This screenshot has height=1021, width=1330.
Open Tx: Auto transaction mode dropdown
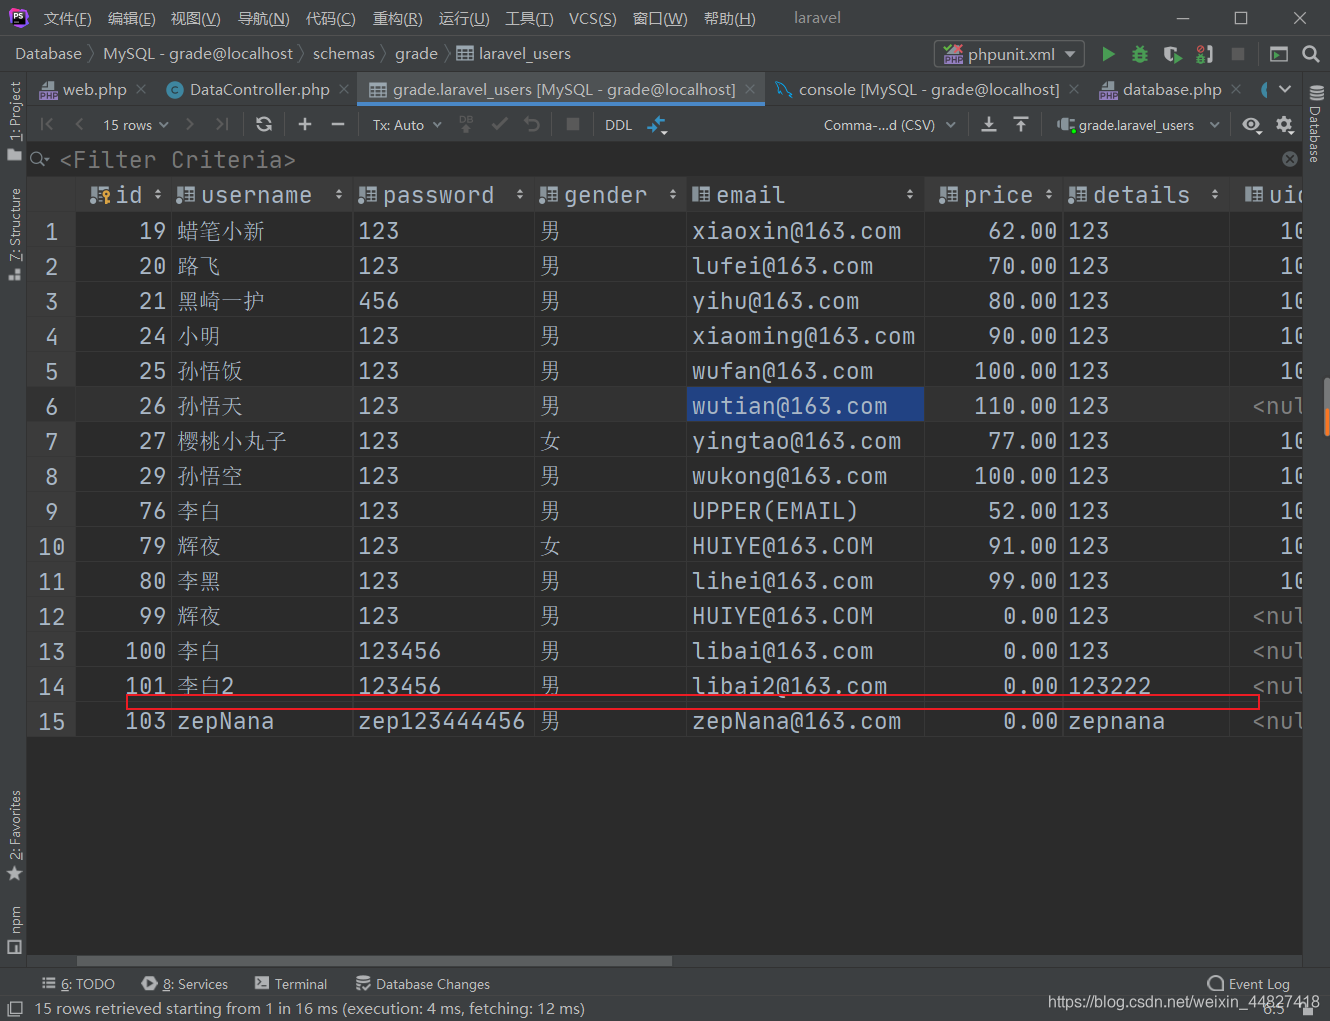pos(407,125)
